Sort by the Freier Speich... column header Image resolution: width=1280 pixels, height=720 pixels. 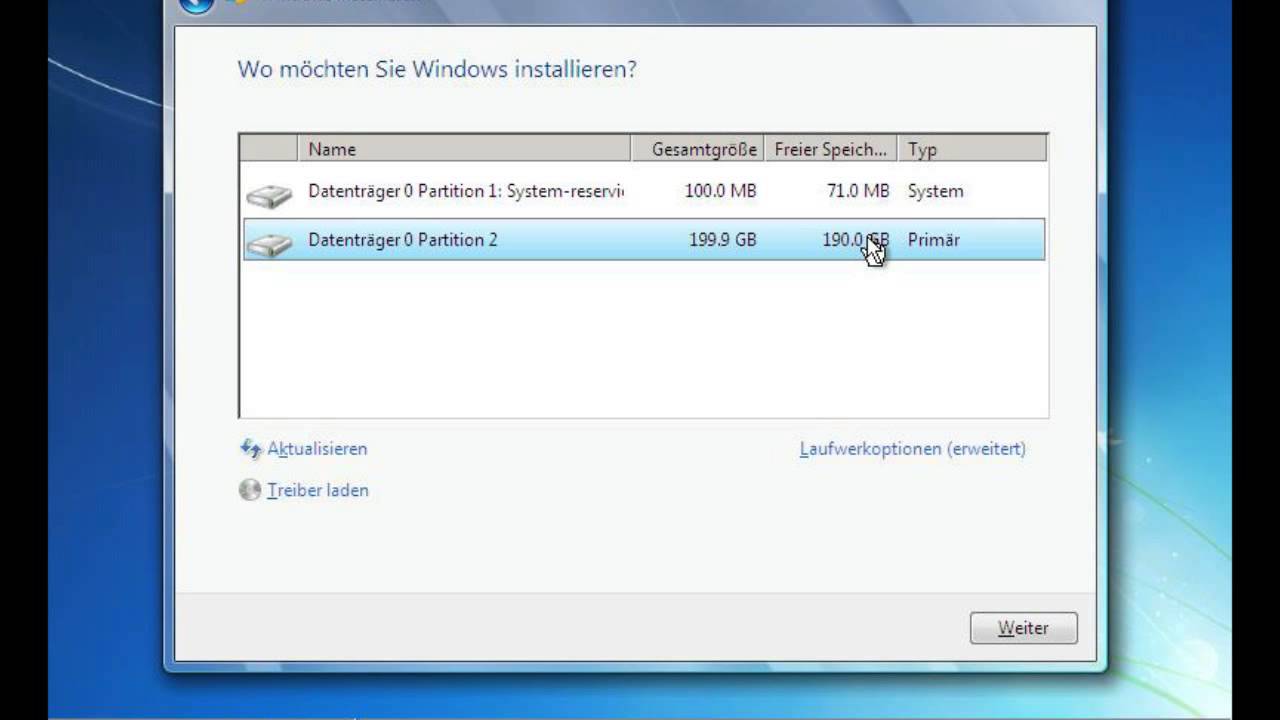tap(831, 149)
